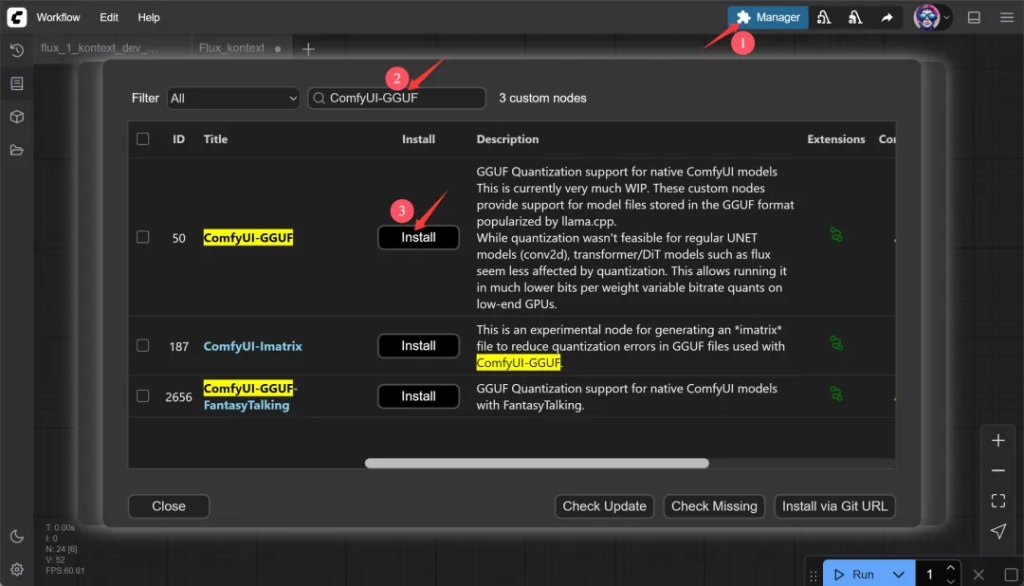Open the queue history sidebar icon

click(x=17, y=50)
